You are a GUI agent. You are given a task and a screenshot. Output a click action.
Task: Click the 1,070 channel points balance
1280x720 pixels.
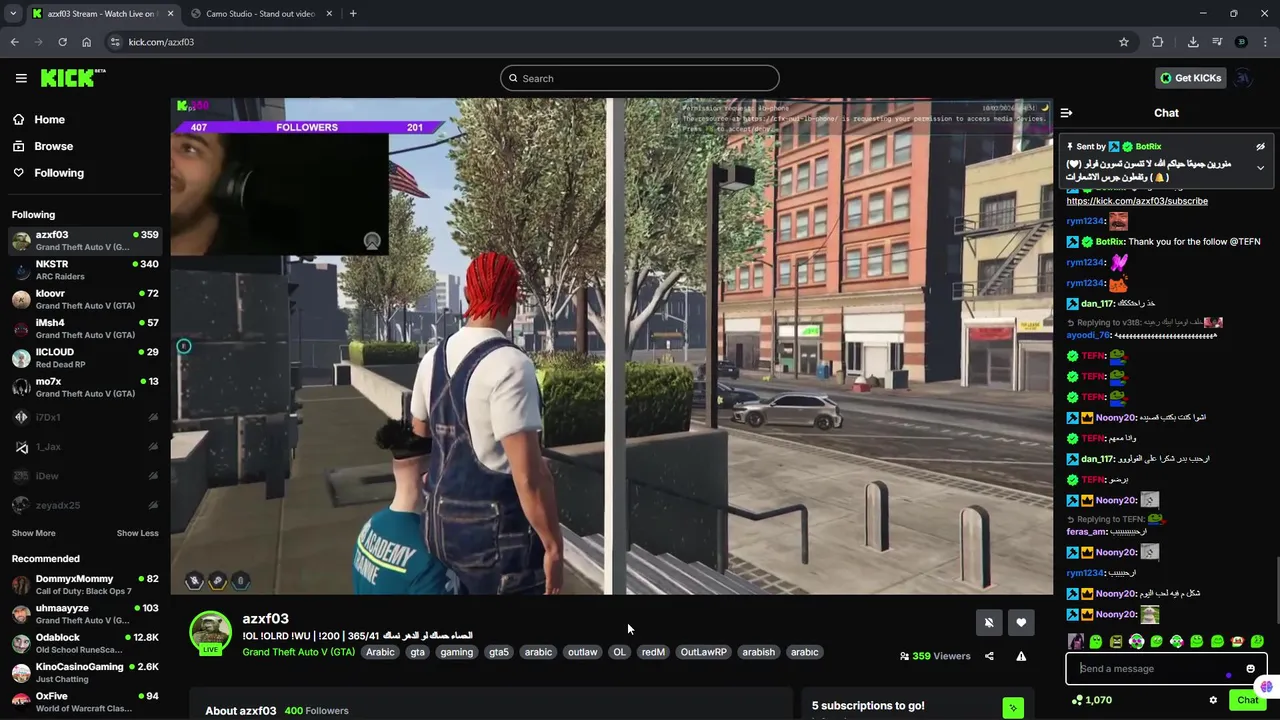1092,700
